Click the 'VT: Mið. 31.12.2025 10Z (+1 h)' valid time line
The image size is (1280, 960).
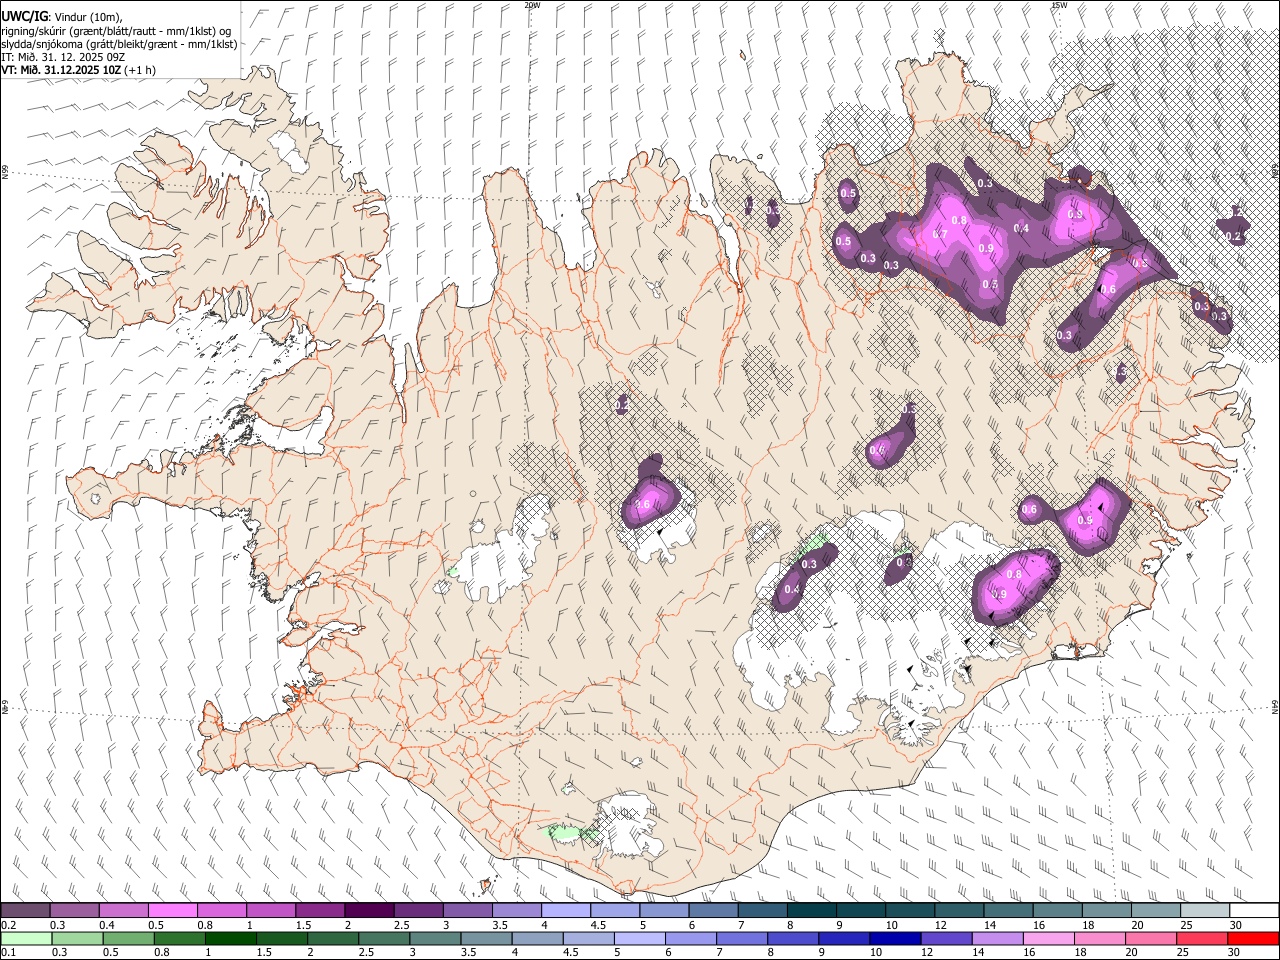coord(78,70)
